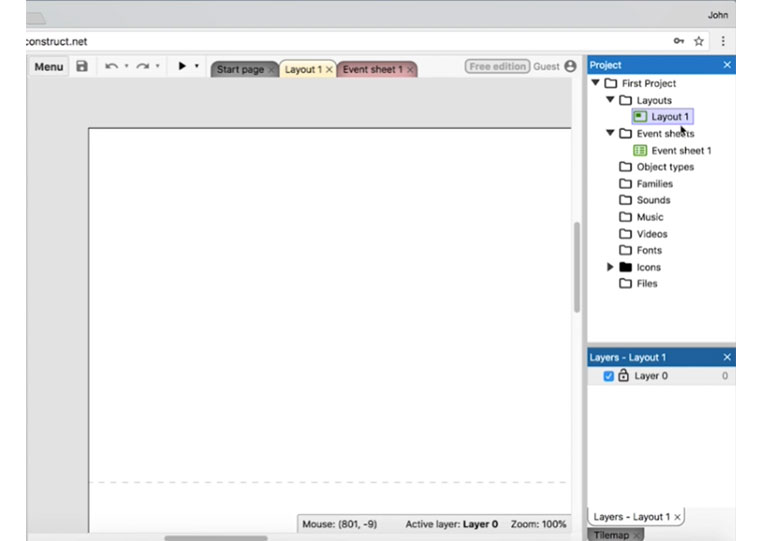Viewport: 763px width, 541px height.
Task: Bookmark page with the star icon
Action: 699,41
